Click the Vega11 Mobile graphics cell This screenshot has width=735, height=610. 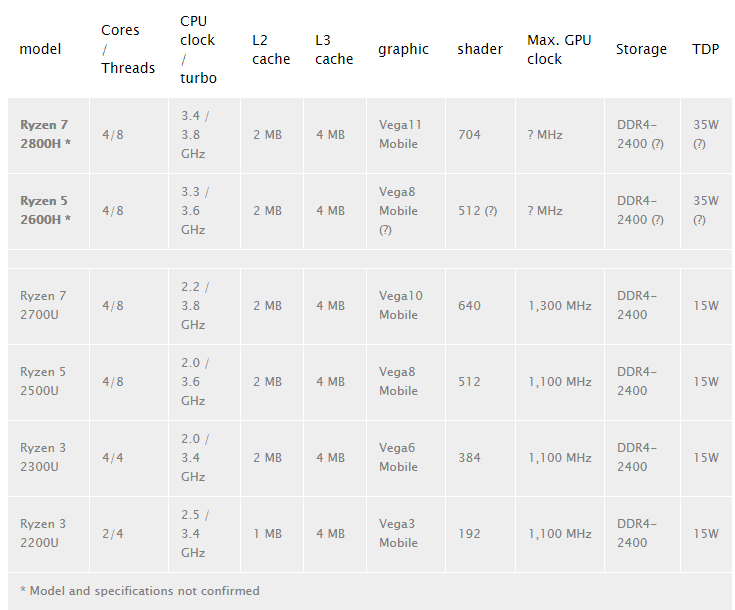pos(400,134)
